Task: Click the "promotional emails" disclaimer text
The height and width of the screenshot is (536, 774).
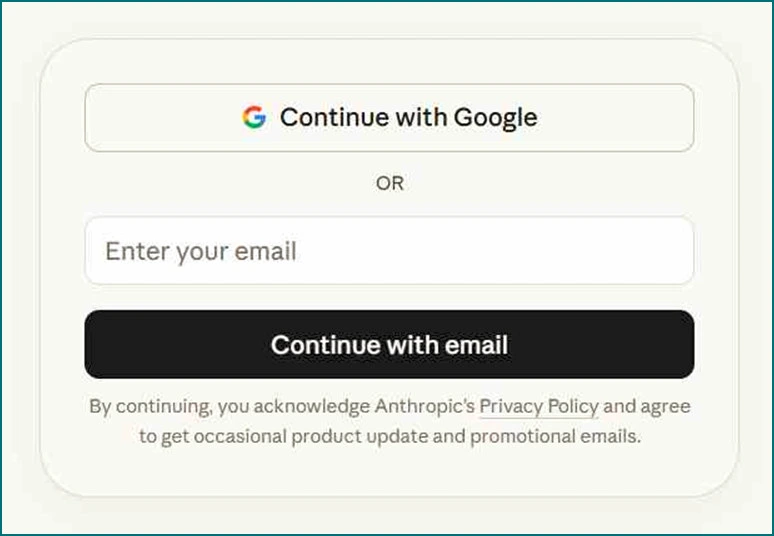Action: pyautogui.click(x=555, y=437)
